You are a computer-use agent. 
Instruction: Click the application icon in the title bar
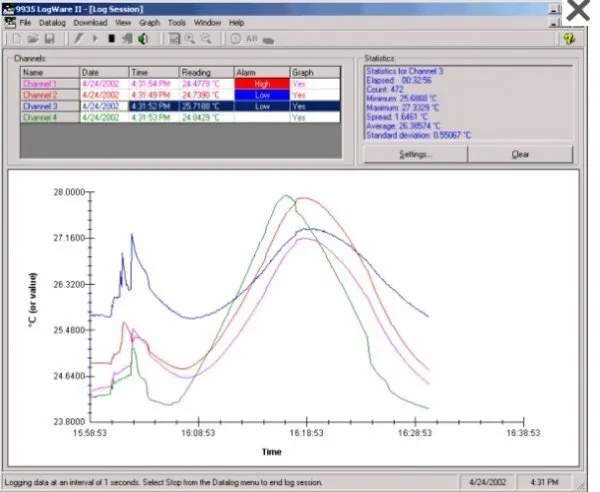8,9
